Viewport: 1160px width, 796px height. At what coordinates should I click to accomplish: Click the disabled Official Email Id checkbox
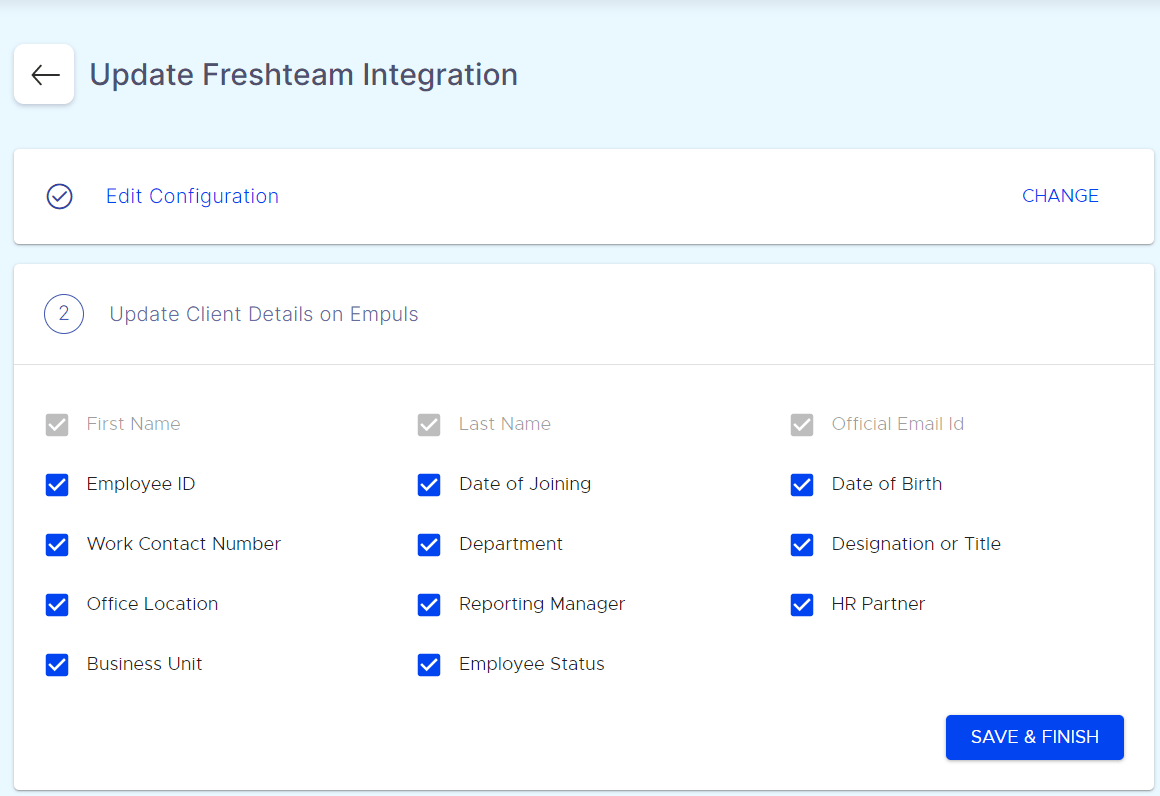point(802,425)
